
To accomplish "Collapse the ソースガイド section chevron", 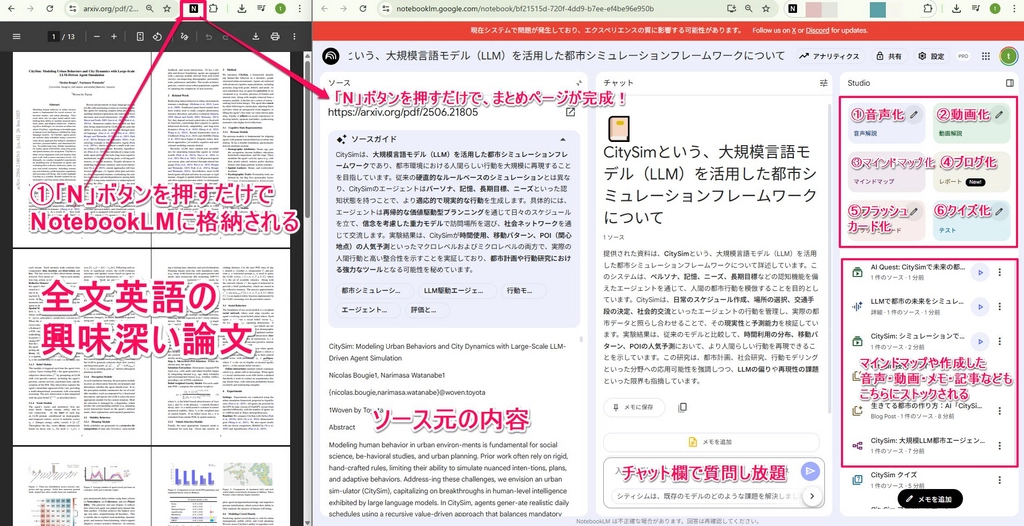I will click(562, 140).
